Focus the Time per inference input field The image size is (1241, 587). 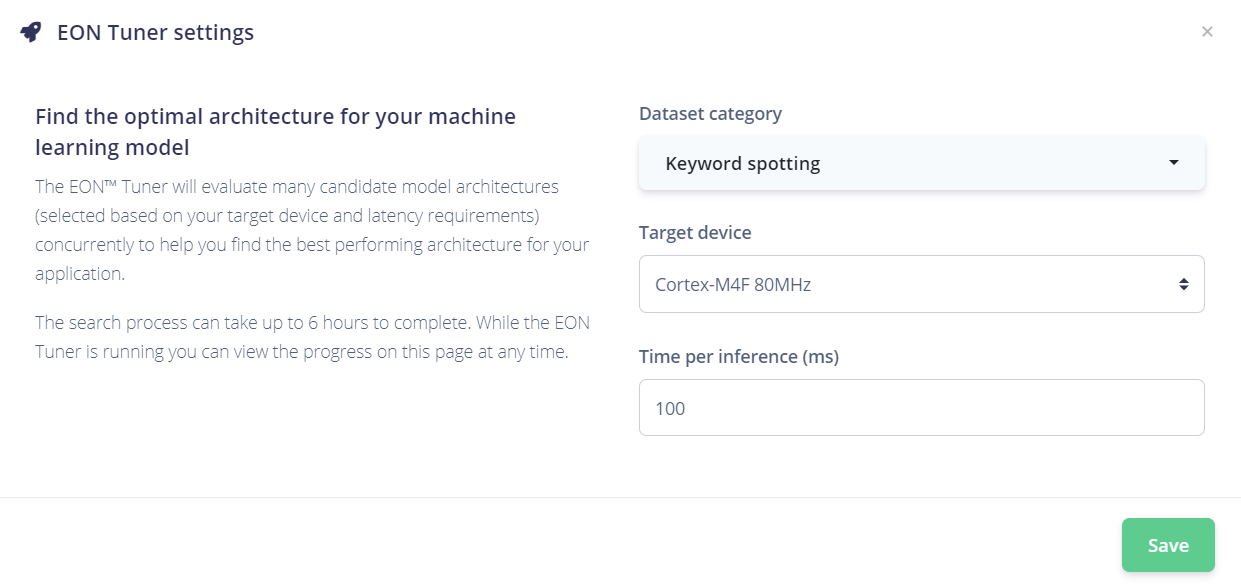point(920,408)
